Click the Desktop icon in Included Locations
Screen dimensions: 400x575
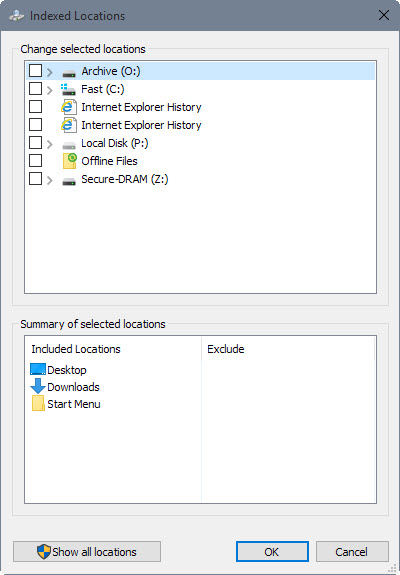tap(38, 369)
